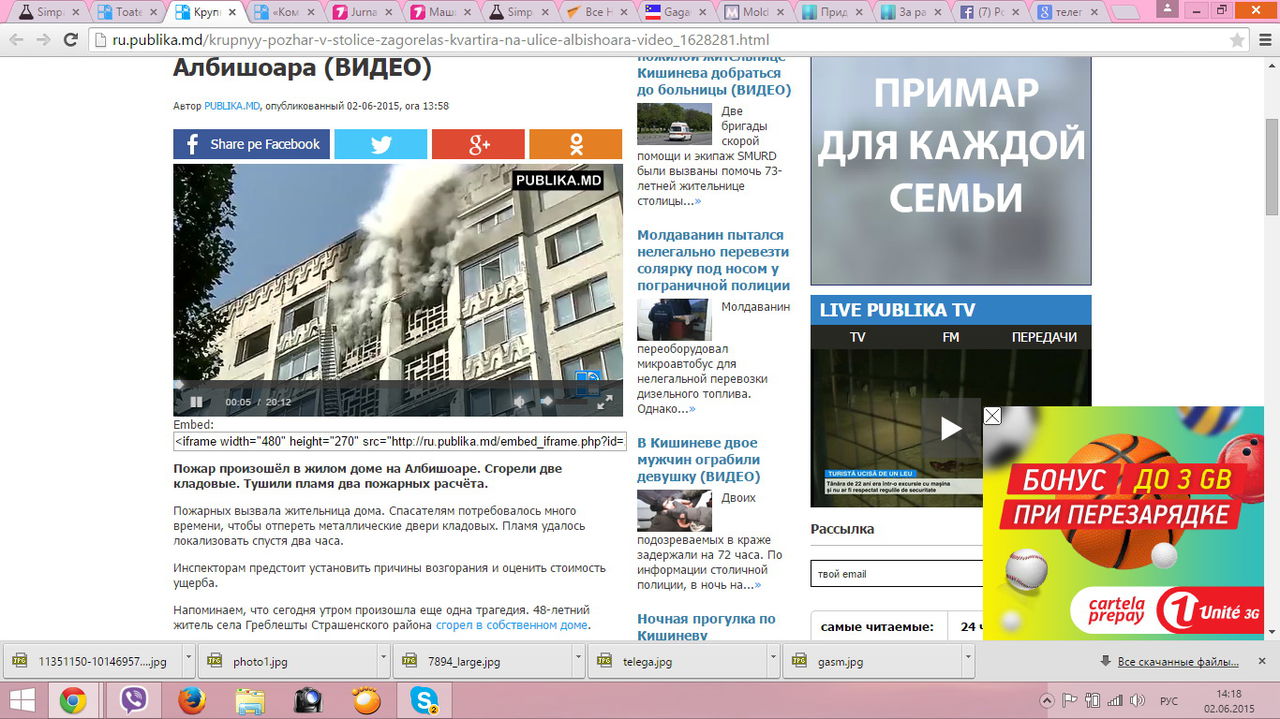Image resolution: width=1280 pixels, height=719 pixels.
Task: Expand options arrow for 11351150 download
Action: point(187,661)
